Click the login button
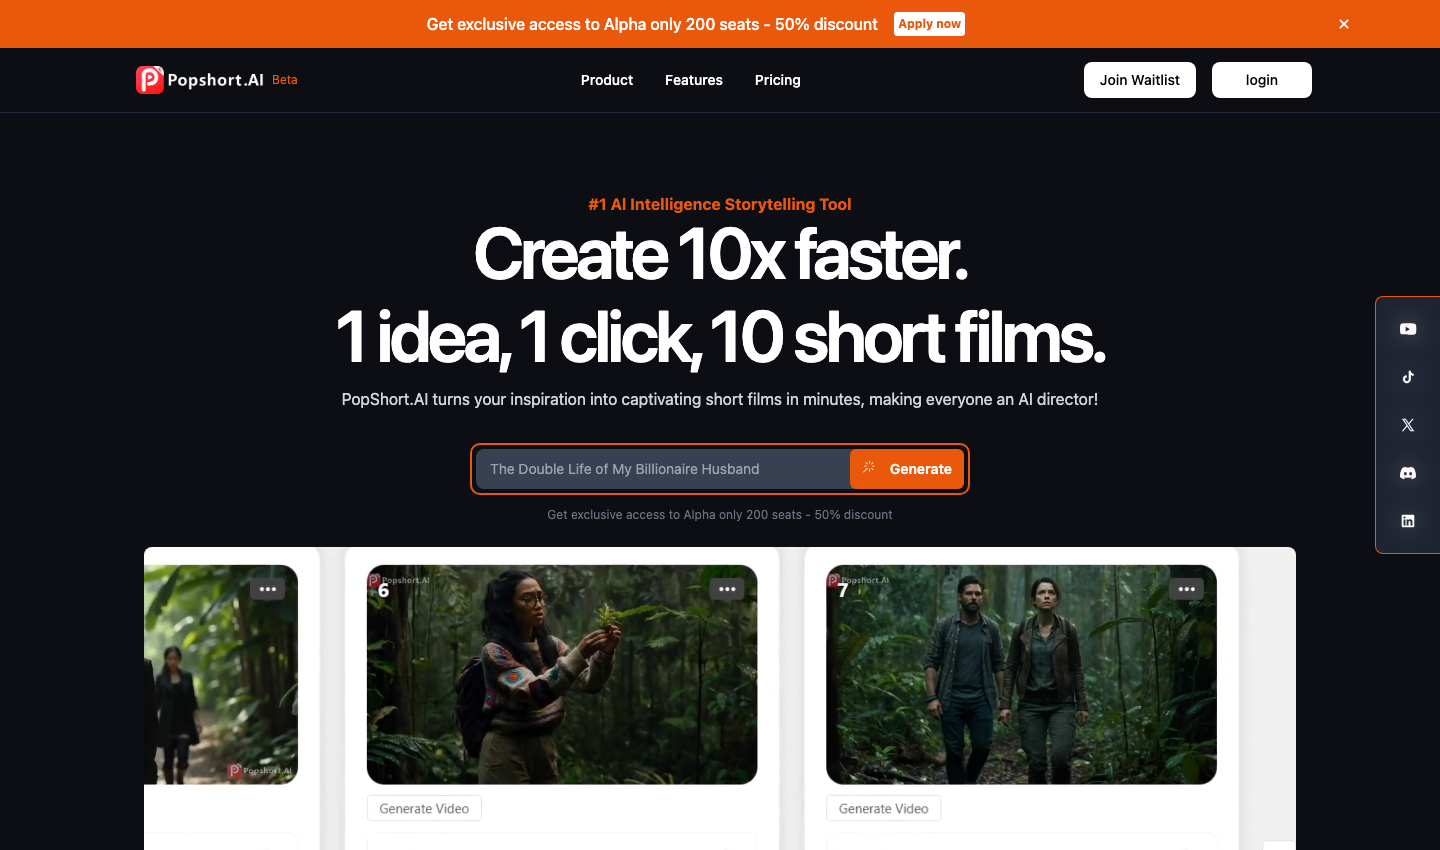Image resolution: width=1440 pixels, height=850 pixels. [1262, 80]
